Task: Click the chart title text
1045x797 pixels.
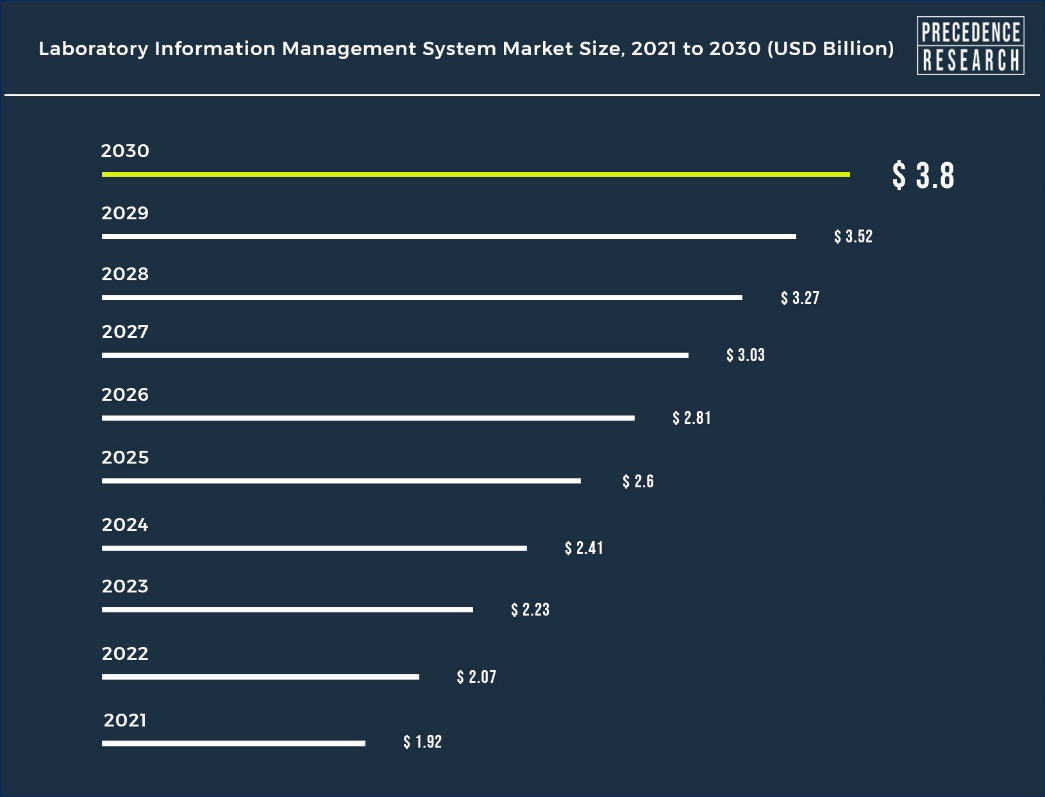Action: (466, 49)
